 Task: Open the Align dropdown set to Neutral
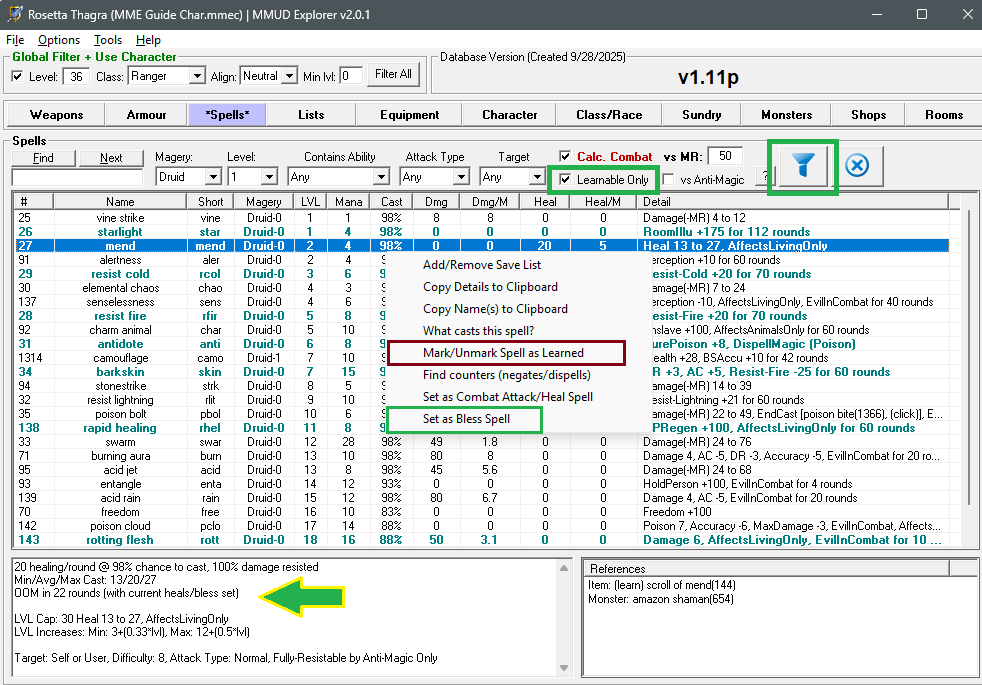pos(289,76)
